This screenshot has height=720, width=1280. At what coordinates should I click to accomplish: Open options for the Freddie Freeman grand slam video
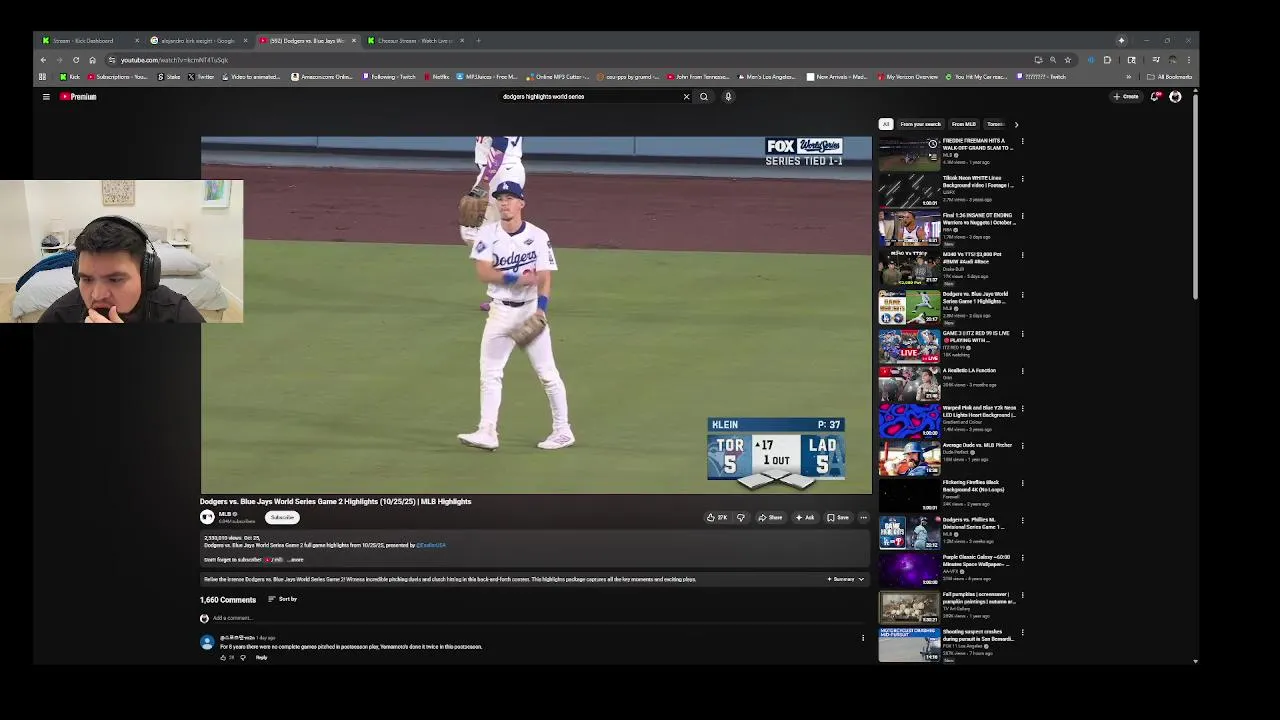[1022, 141]
